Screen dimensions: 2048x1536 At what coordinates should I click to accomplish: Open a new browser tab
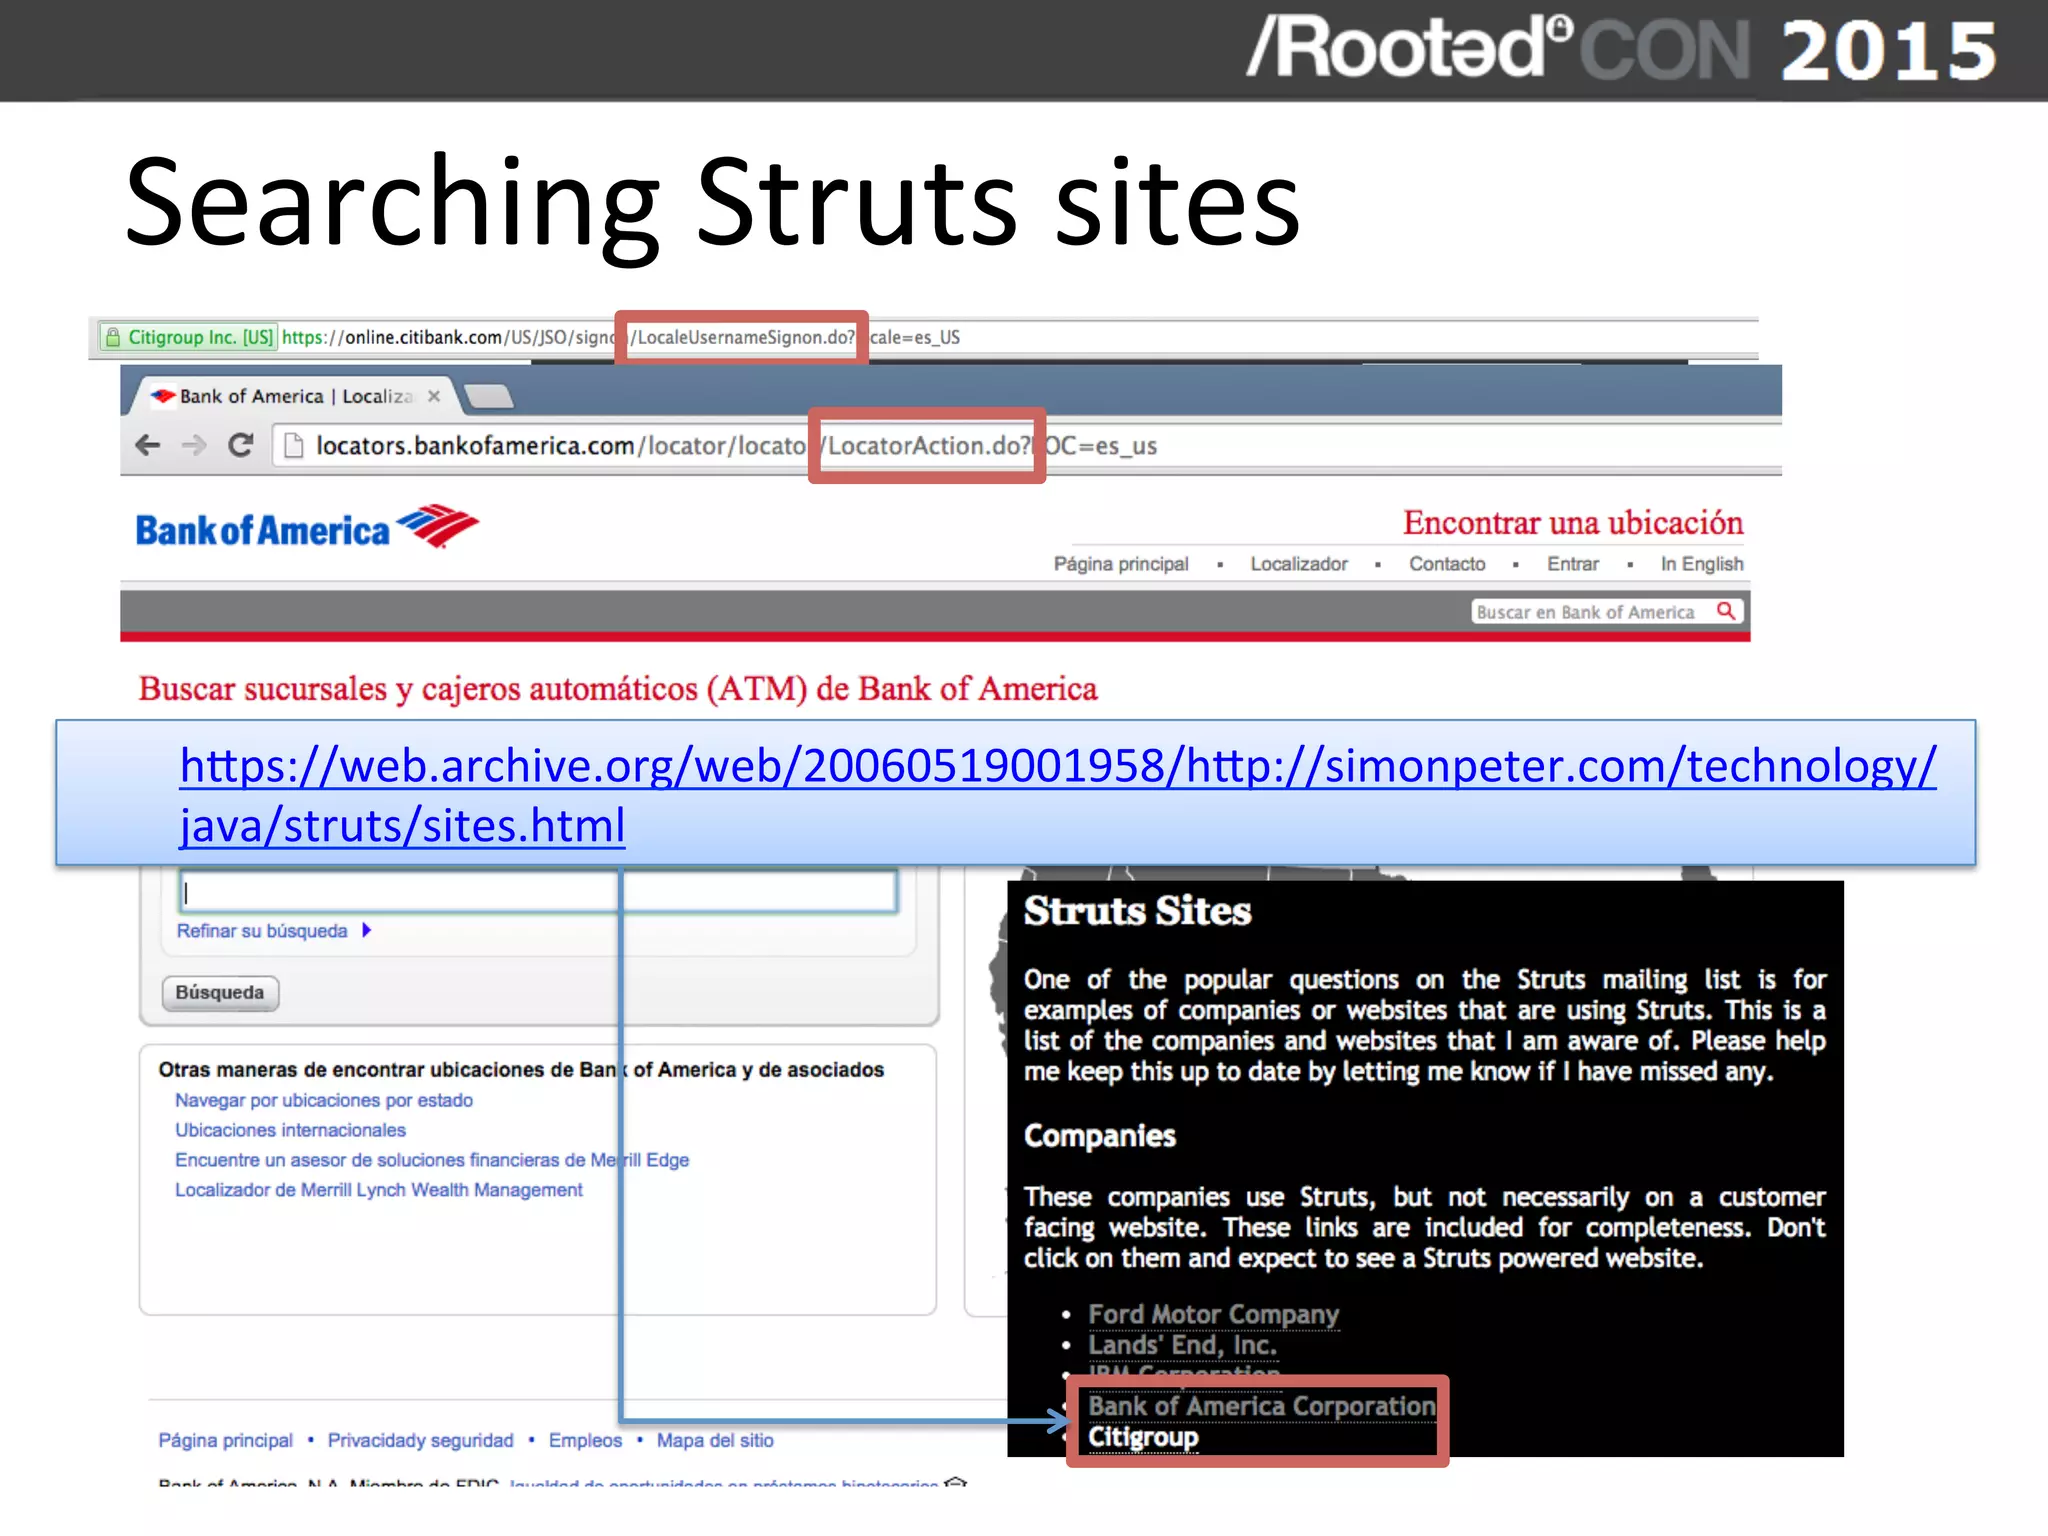(x=489, y=396)
